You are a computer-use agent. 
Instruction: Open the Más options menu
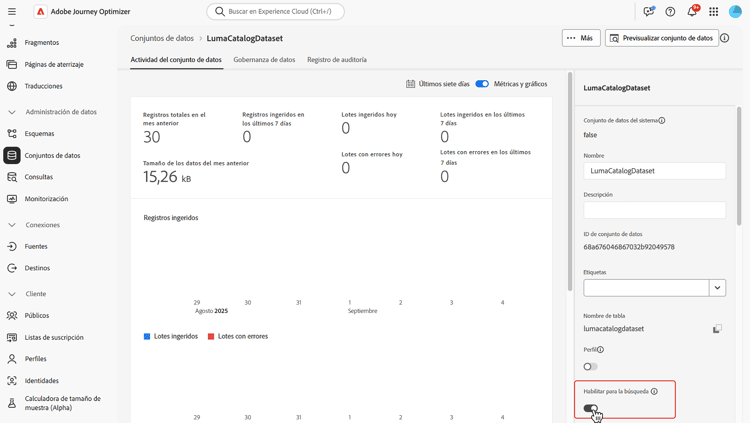[x=581, y=38]
